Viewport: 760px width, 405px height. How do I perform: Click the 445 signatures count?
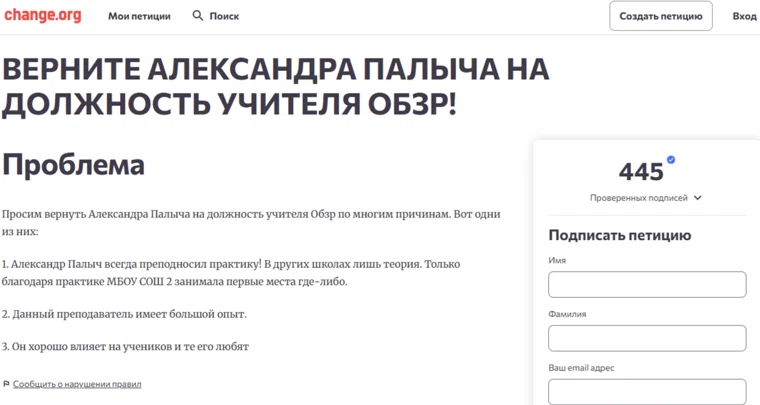click(x=641, y=171)
